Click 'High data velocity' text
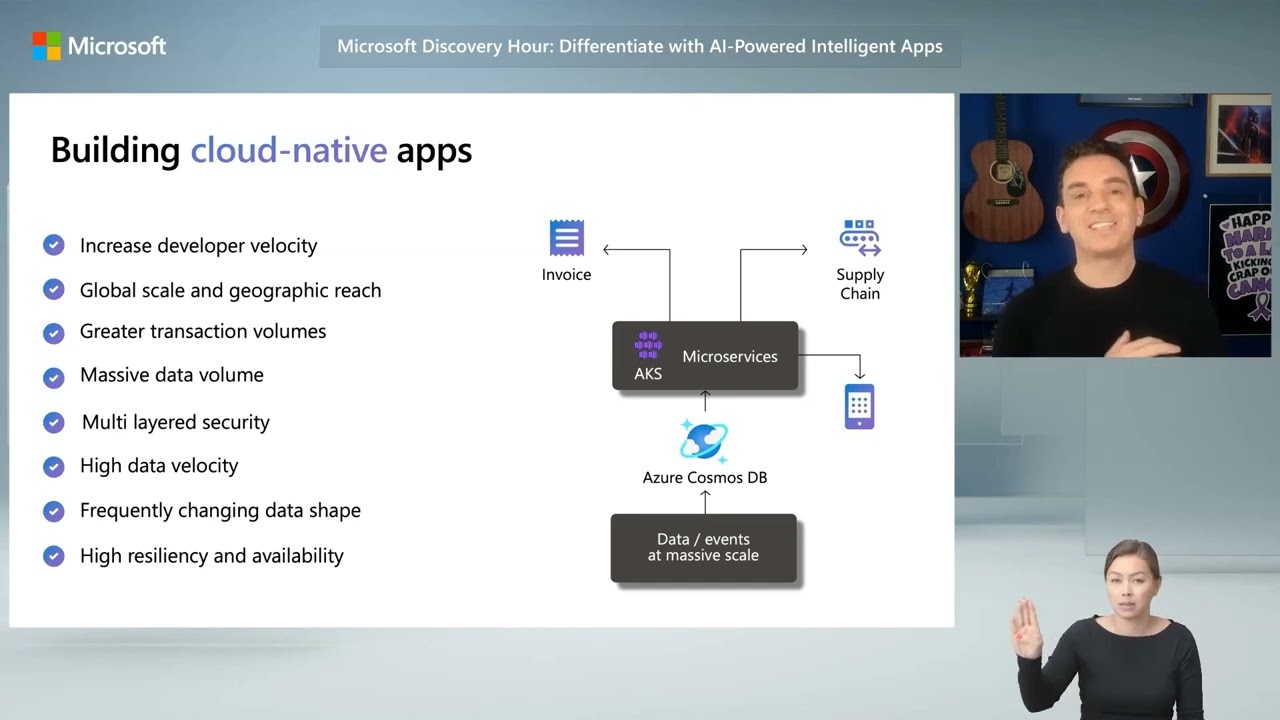1280x720 pixels. (159, 466)
